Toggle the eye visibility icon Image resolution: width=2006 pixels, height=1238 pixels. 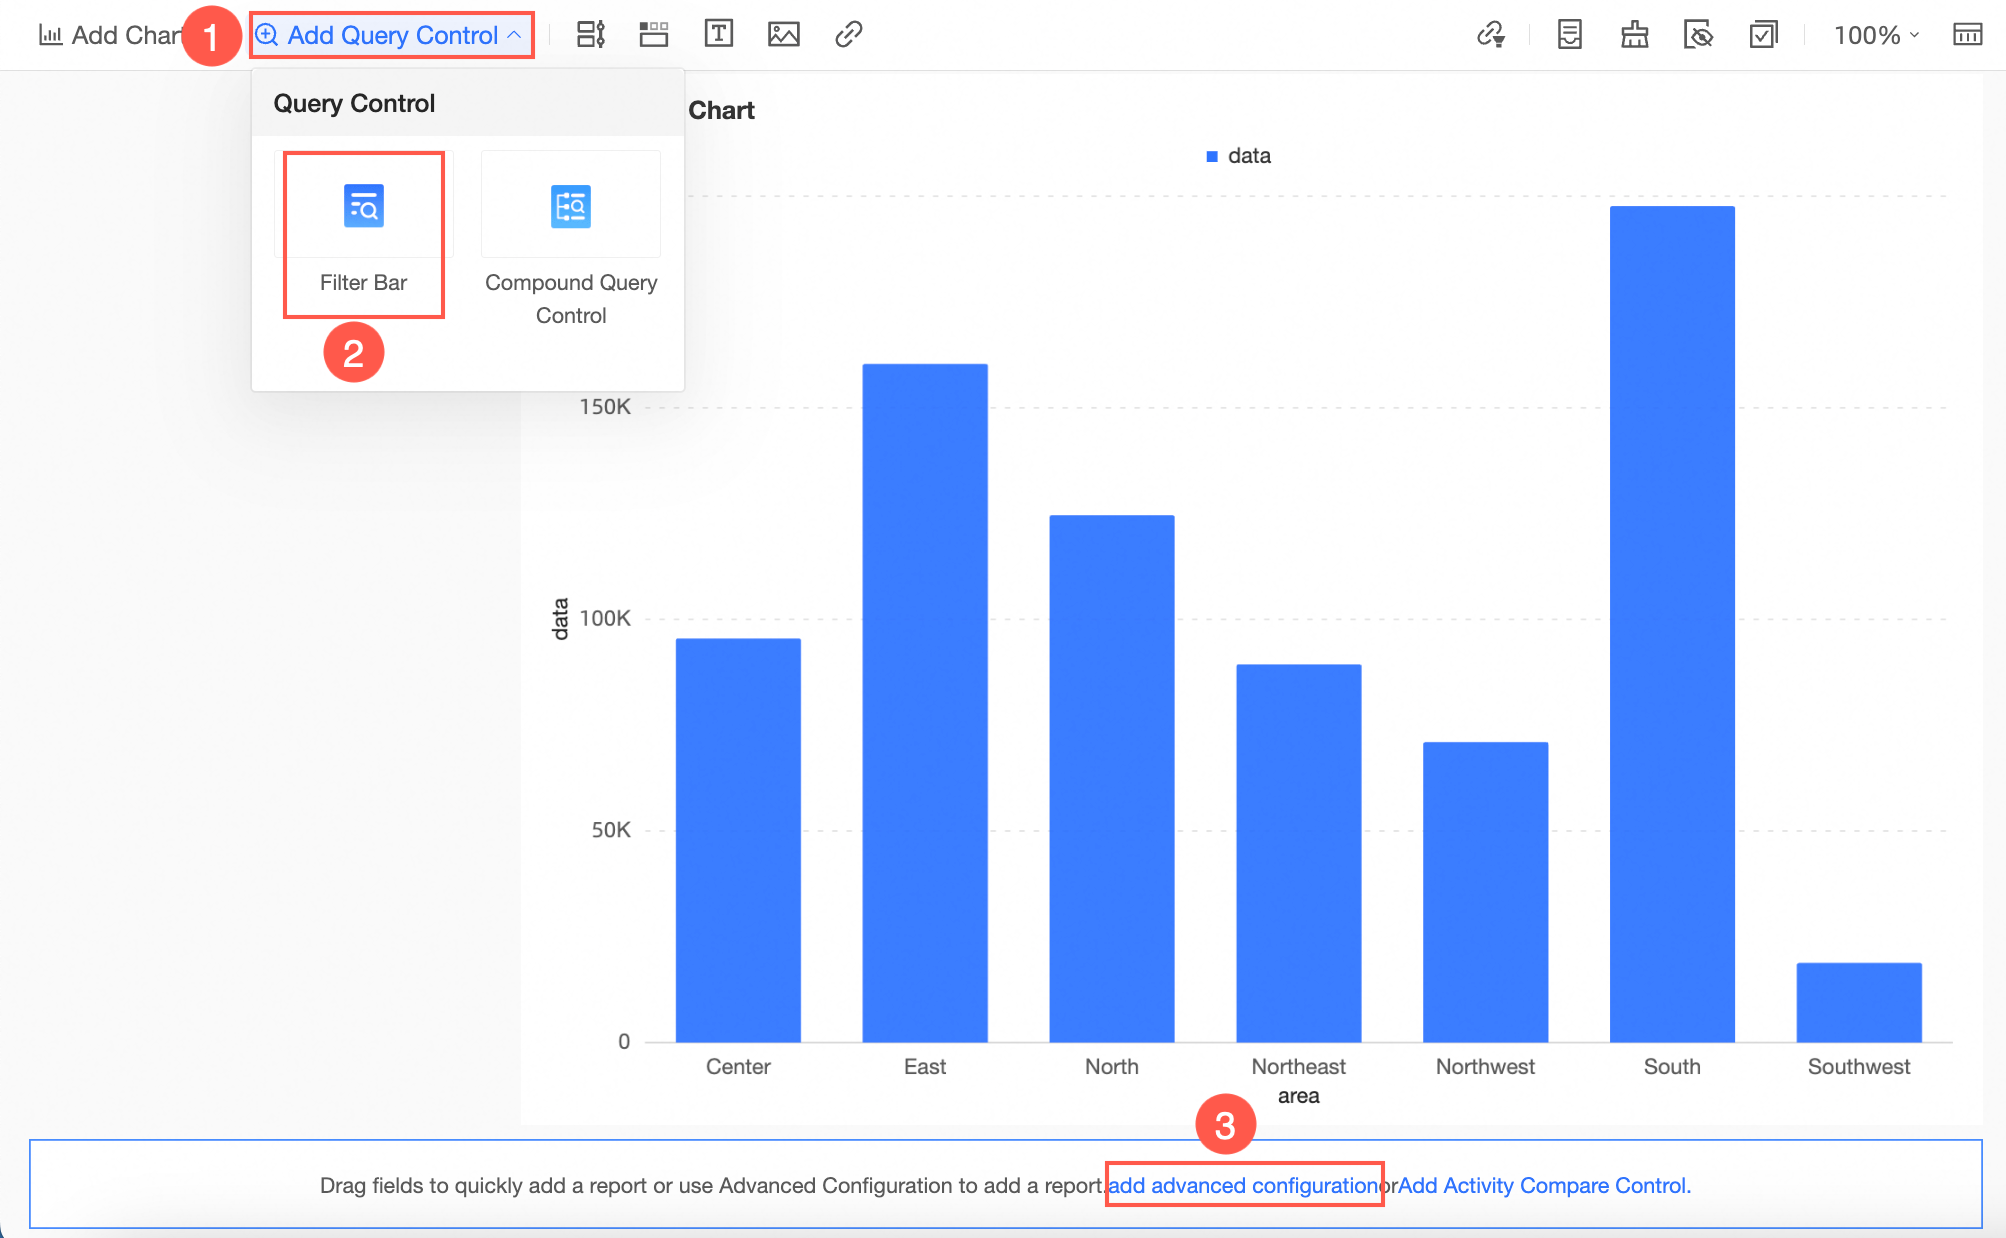coord(1698,35)
